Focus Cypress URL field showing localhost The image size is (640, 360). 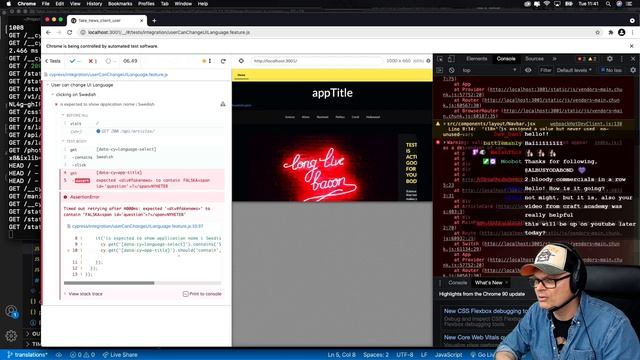pyautogui.click(x=316, y=61)
